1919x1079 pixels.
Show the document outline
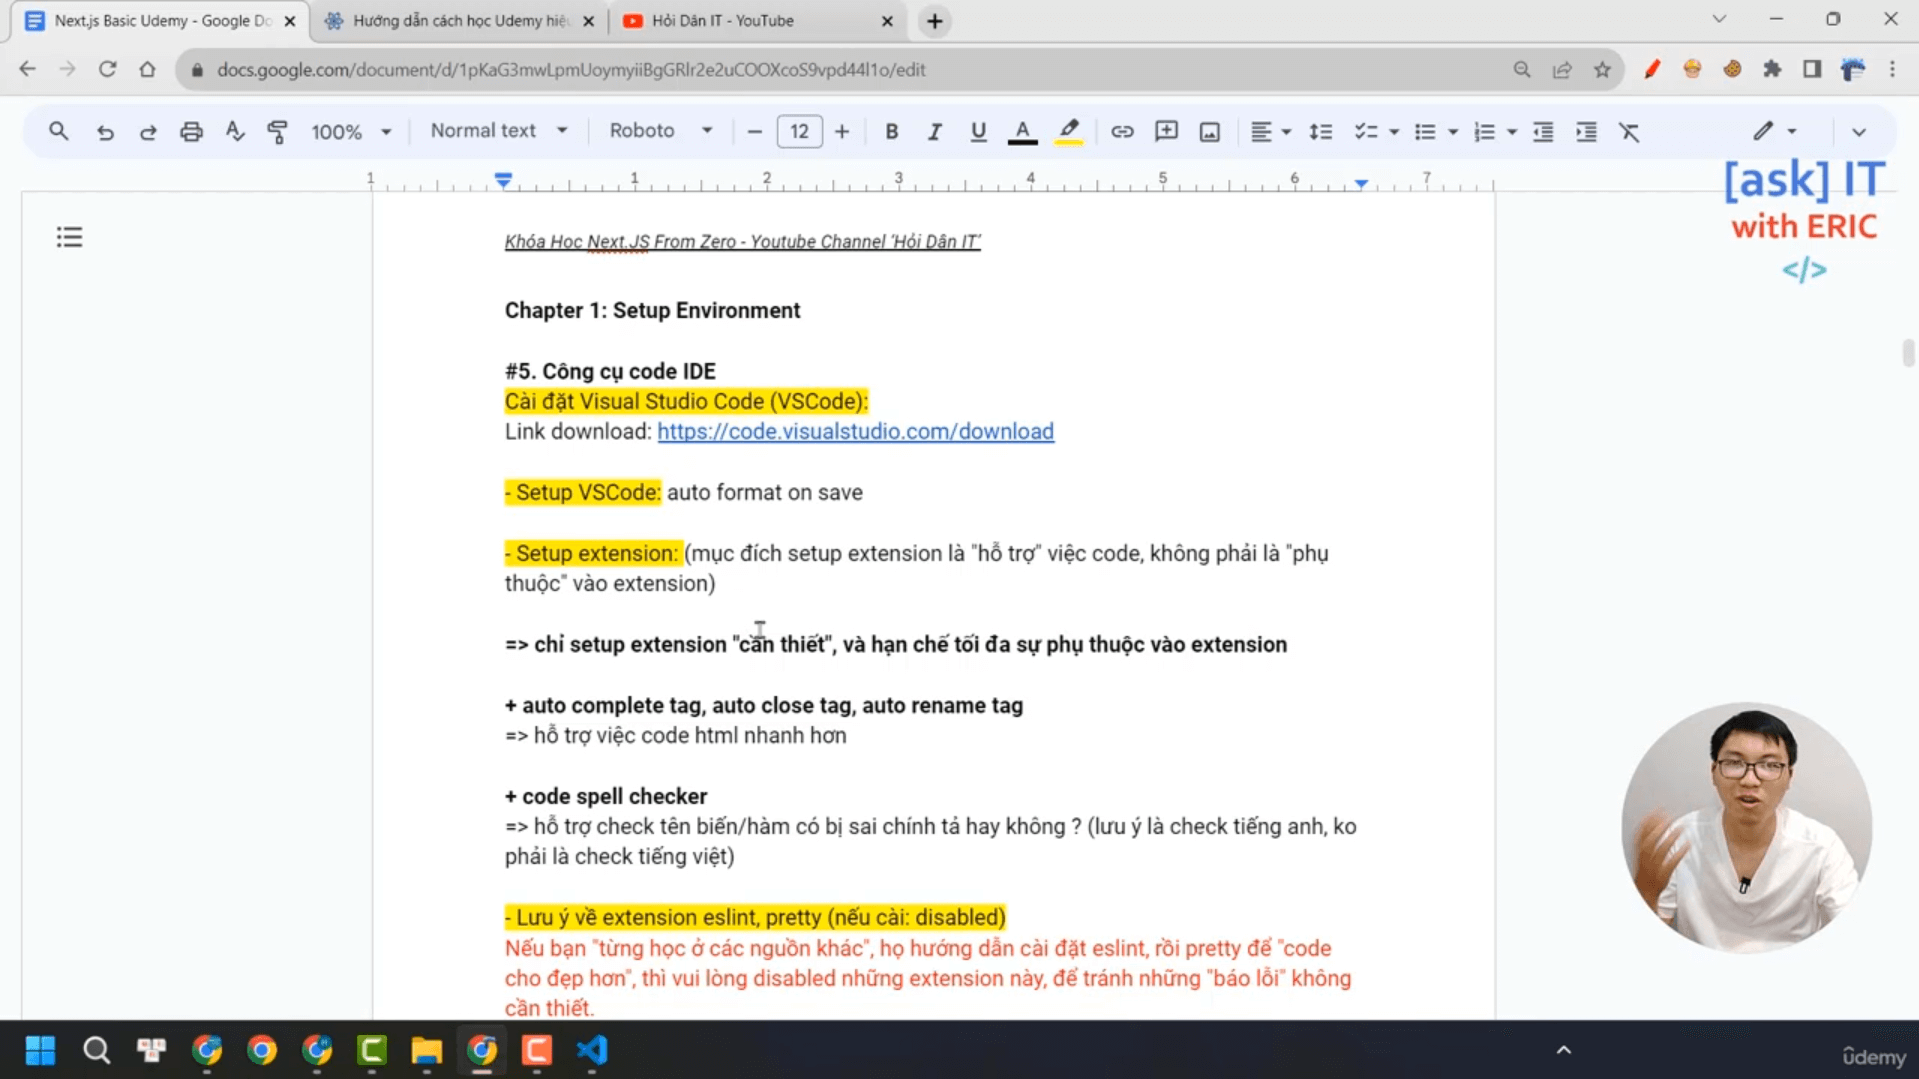click(x=69, y=237)
